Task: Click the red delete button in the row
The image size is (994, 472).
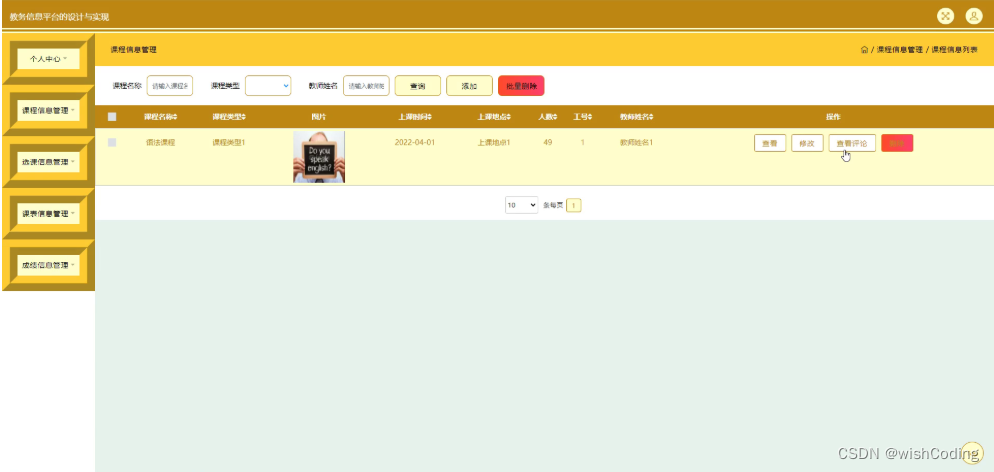Action: [897, 143]
